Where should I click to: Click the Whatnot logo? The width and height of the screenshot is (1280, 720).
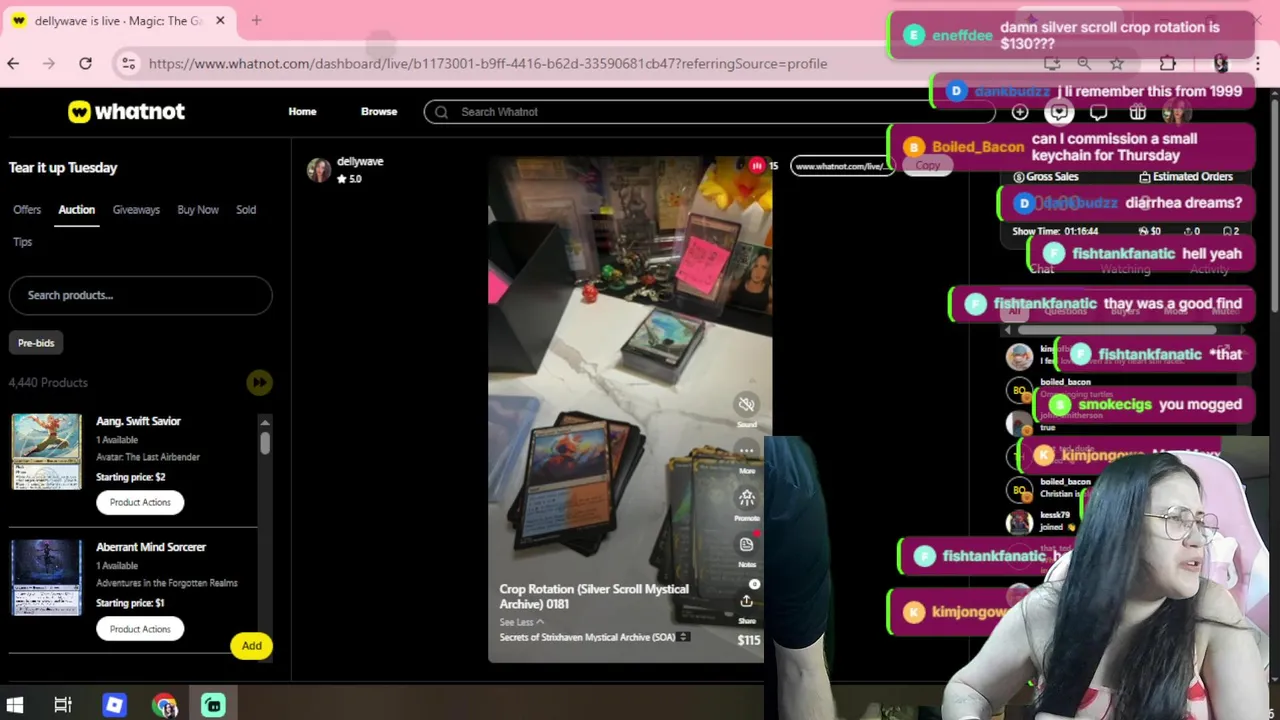point(126,111)
